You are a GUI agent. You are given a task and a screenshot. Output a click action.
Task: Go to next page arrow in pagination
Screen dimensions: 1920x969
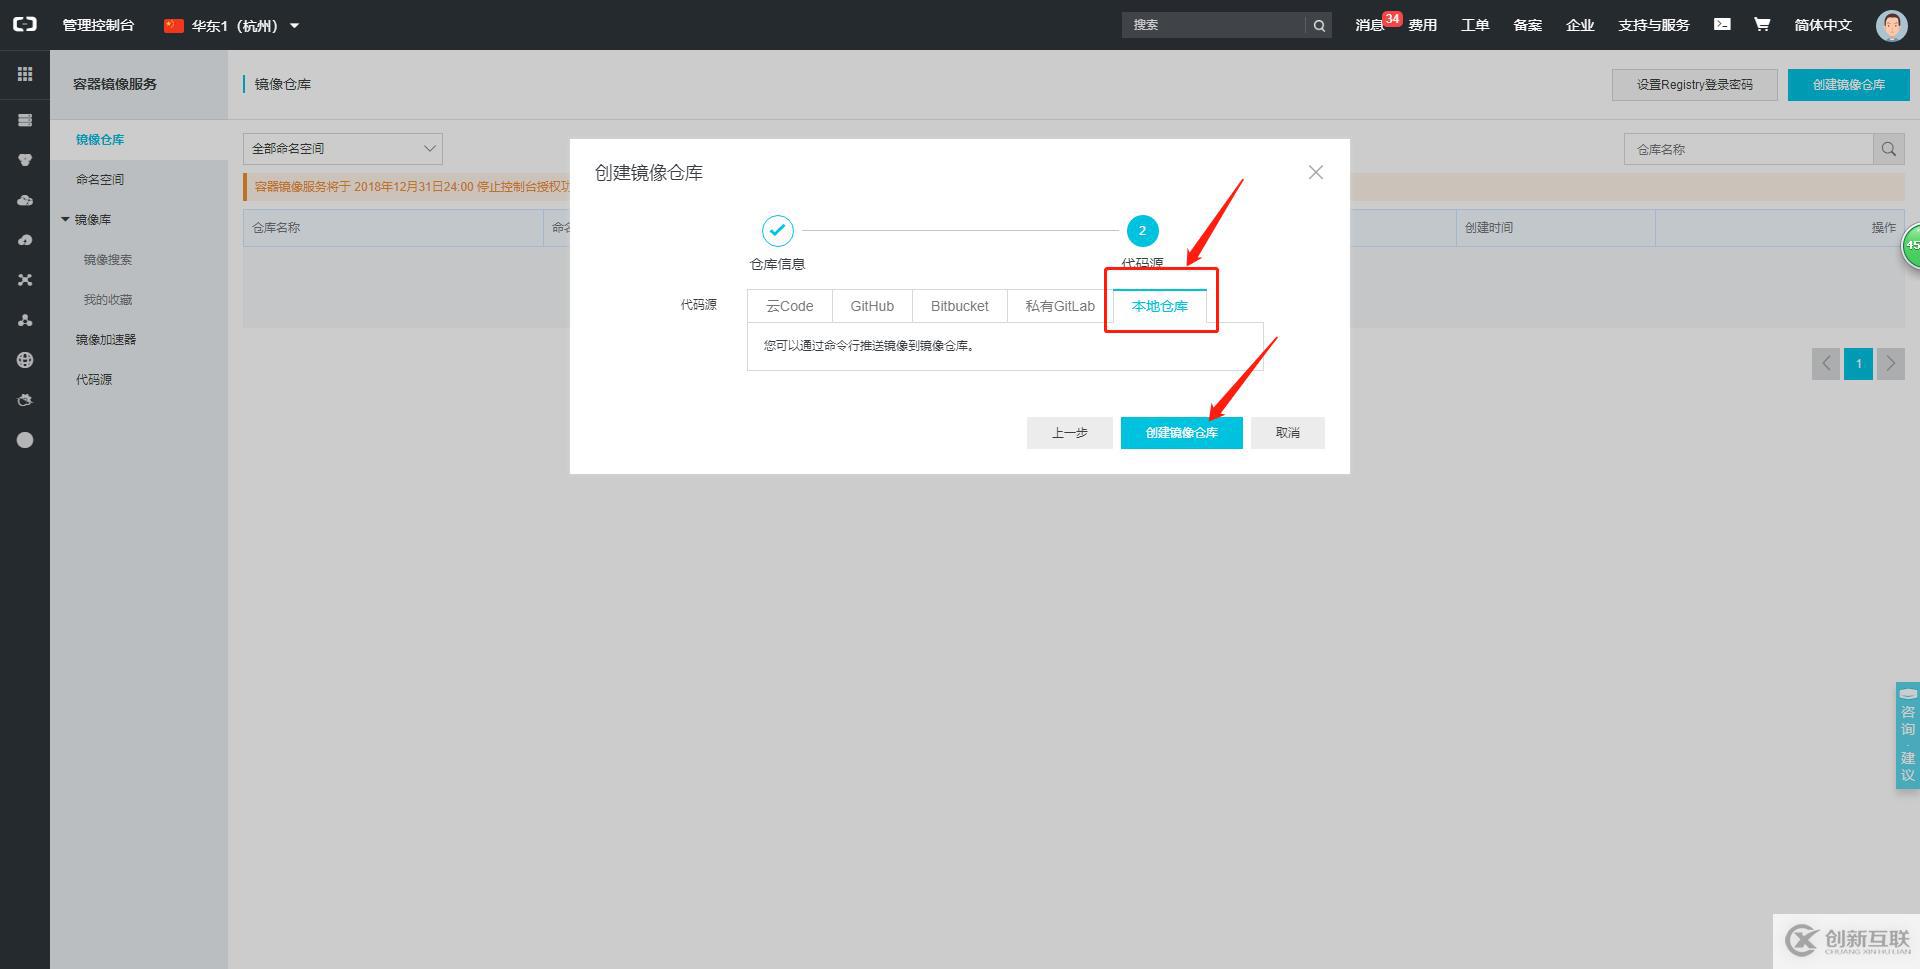click(x=1890, y=364)
